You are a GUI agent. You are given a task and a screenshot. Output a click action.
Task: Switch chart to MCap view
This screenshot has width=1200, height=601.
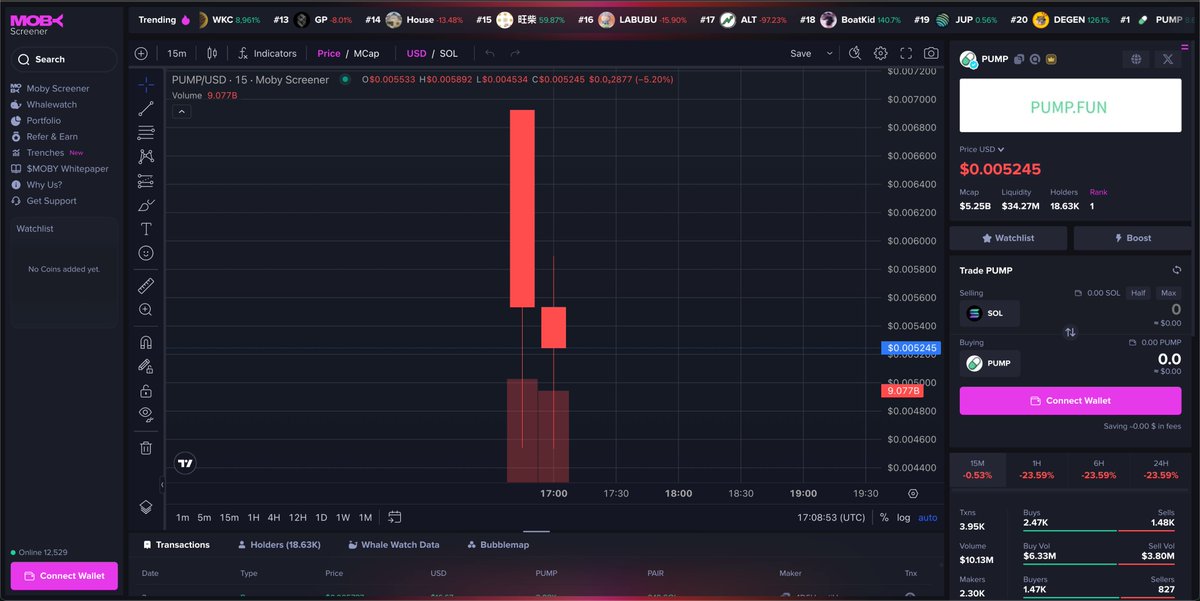[x=366, y=53]
